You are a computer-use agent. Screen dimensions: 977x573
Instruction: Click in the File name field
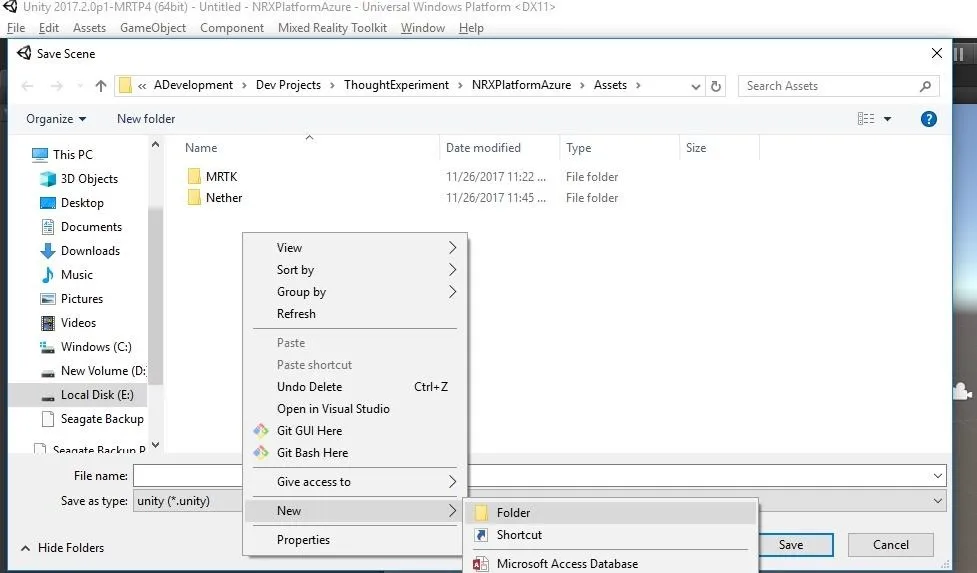(539, 476)
